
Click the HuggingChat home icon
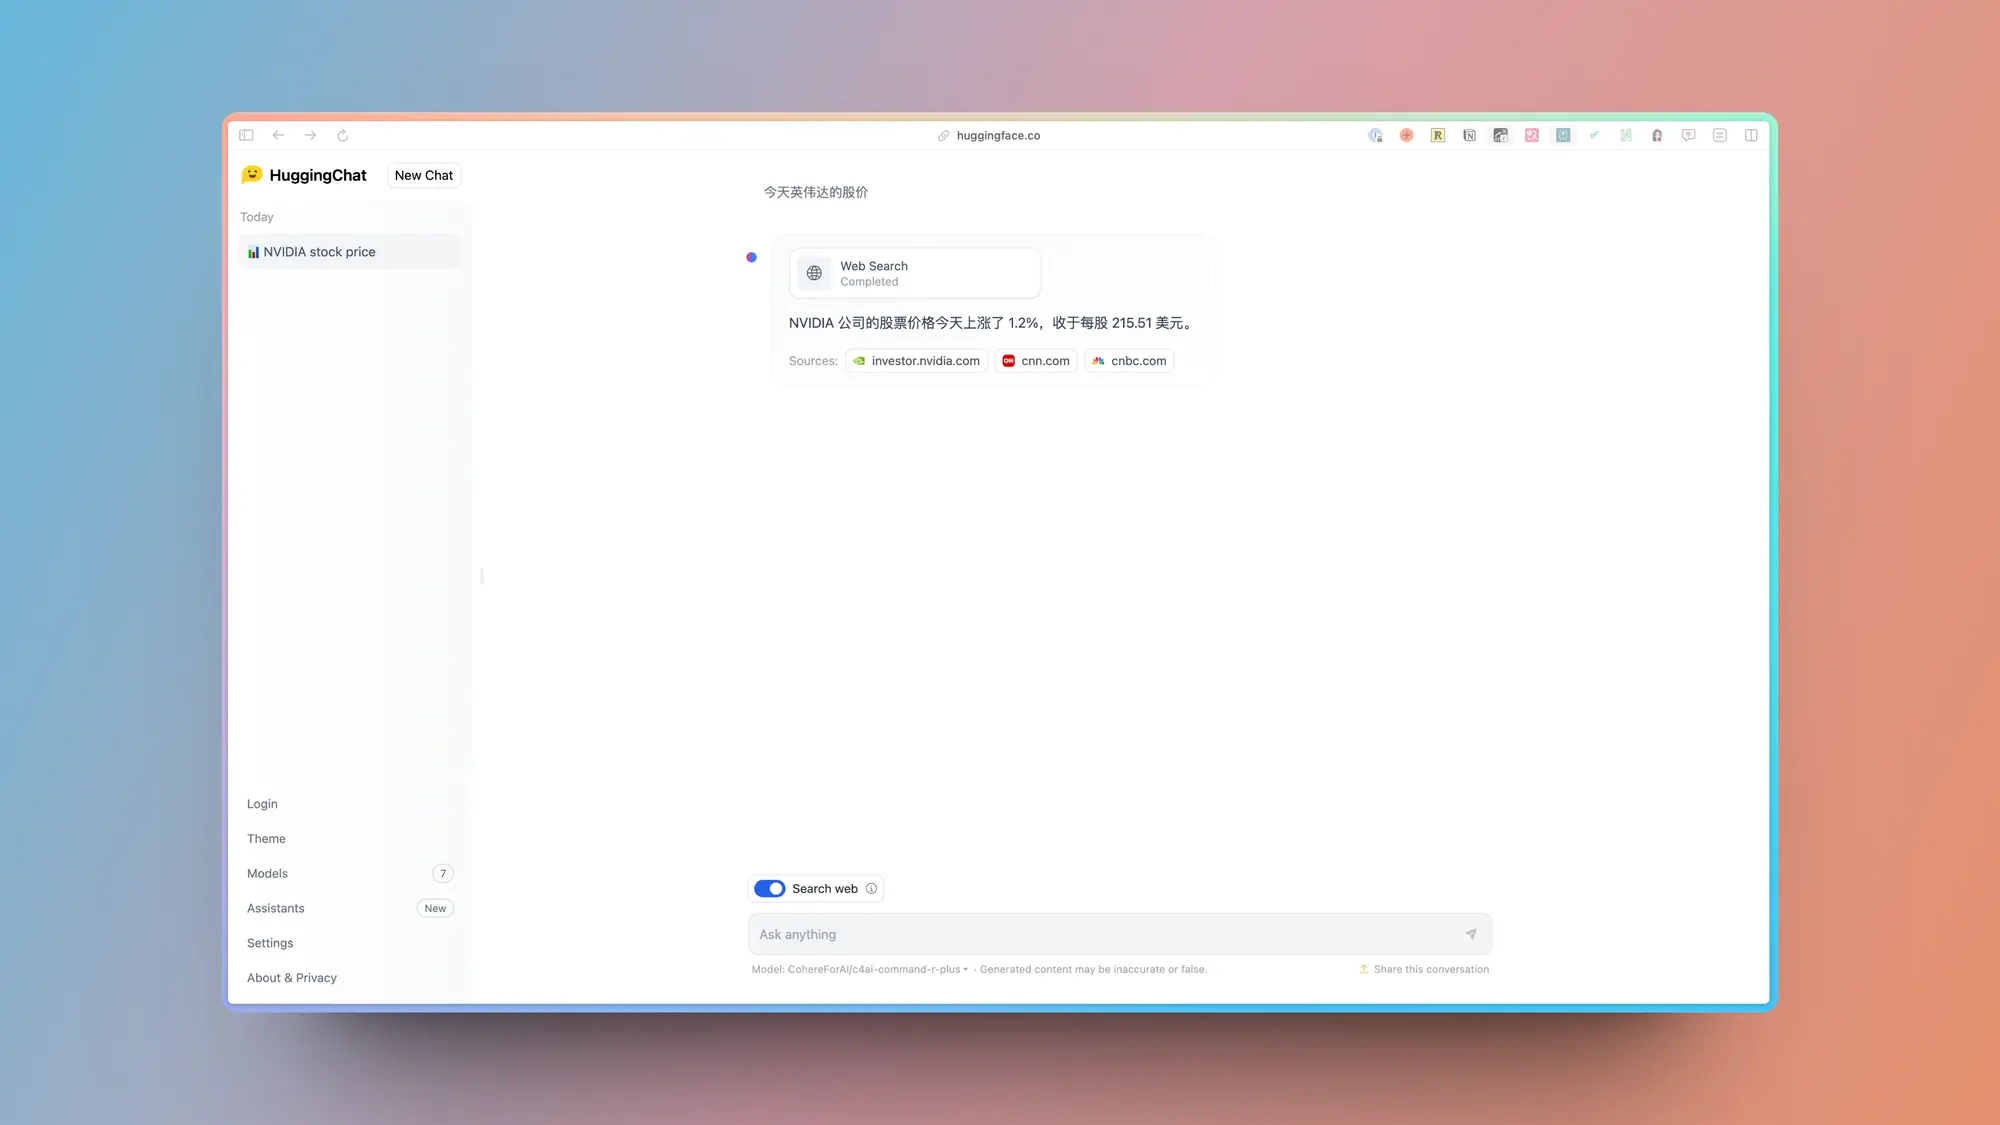tap(251, 174)
